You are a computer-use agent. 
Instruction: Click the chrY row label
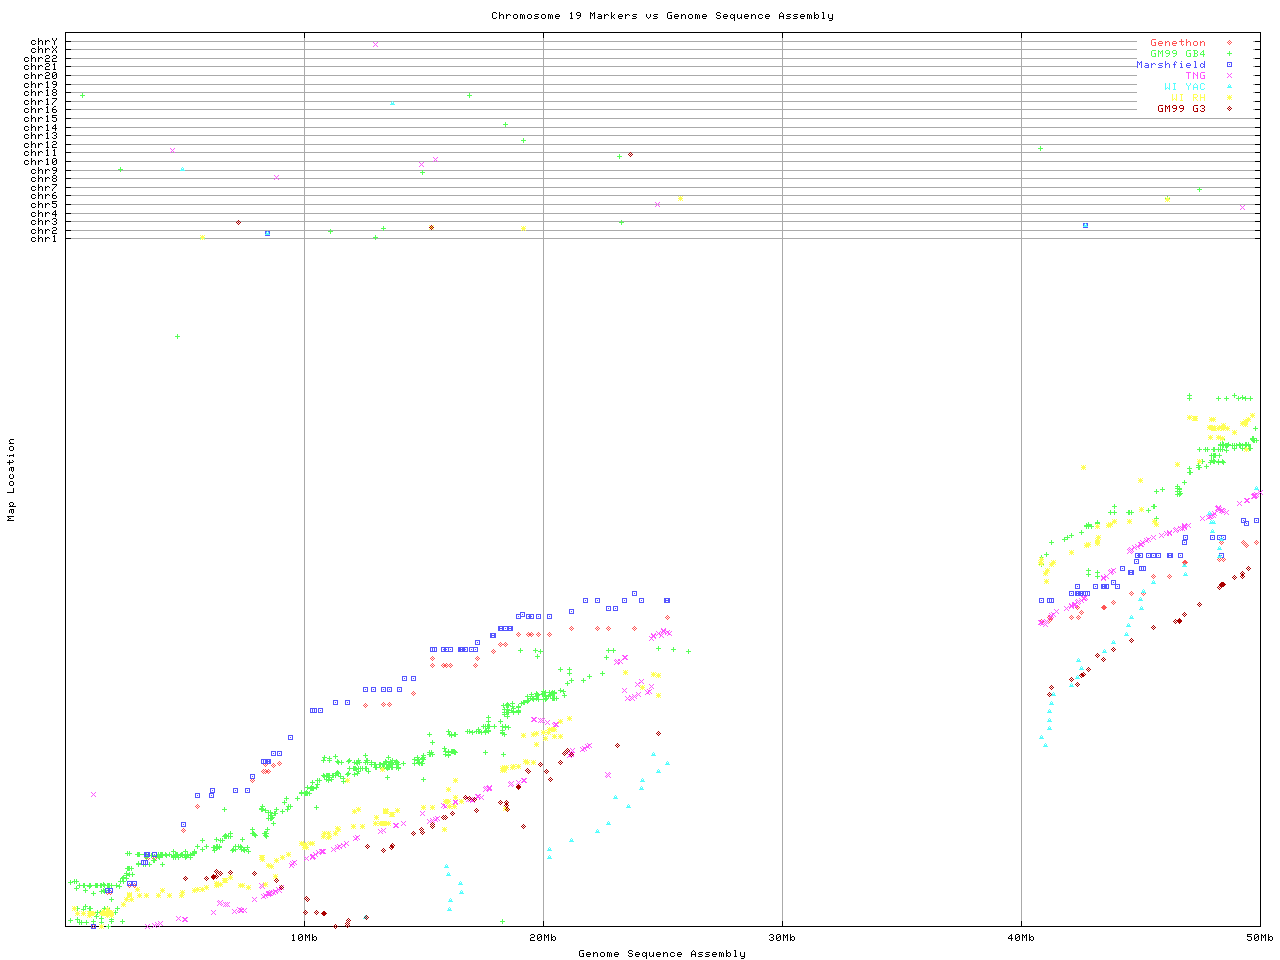click(44, 41)
